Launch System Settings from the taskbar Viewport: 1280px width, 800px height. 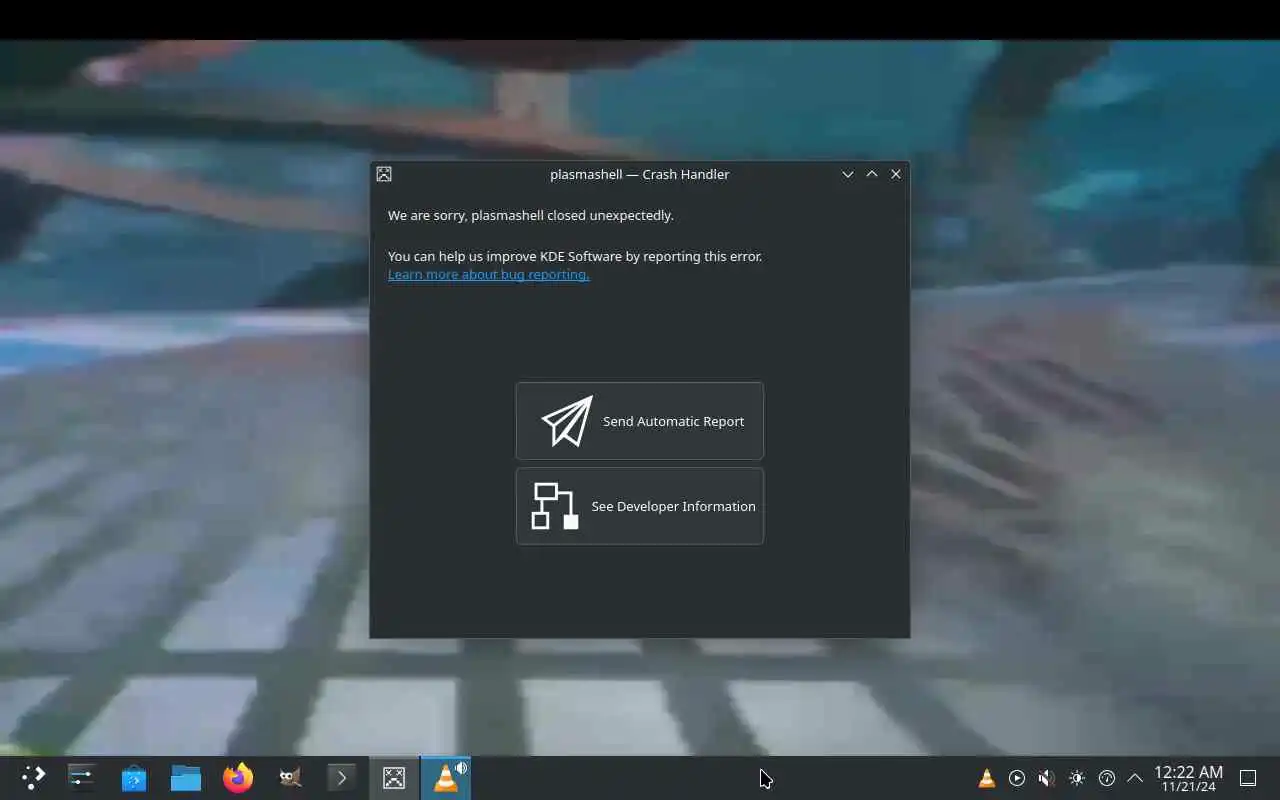(82, 778)
